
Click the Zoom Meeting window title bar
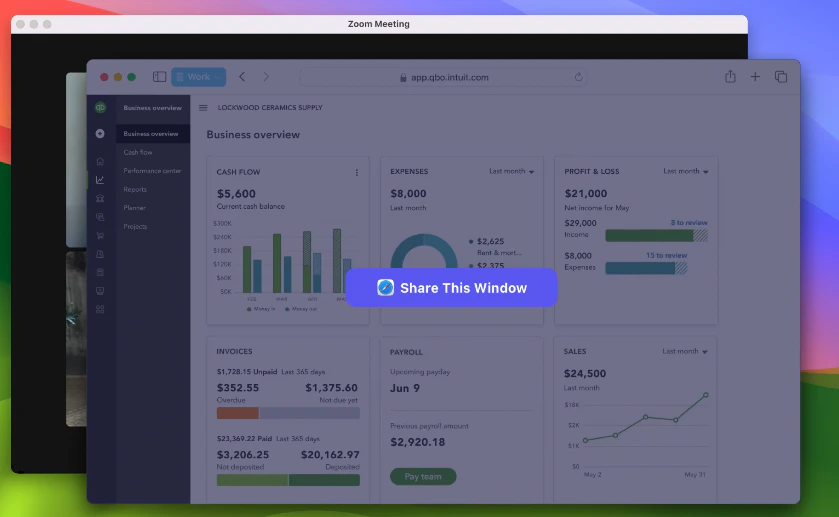pos(379,24)
